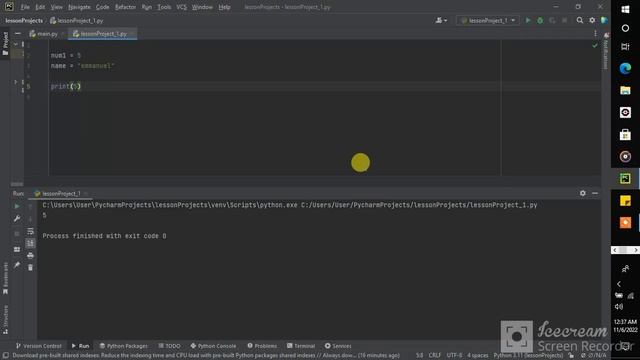Image resolution: width=640 pixels, height=360 pixels.
Task: Open Sticky Notes taskbar icon
Action: [x=625, y=200]
